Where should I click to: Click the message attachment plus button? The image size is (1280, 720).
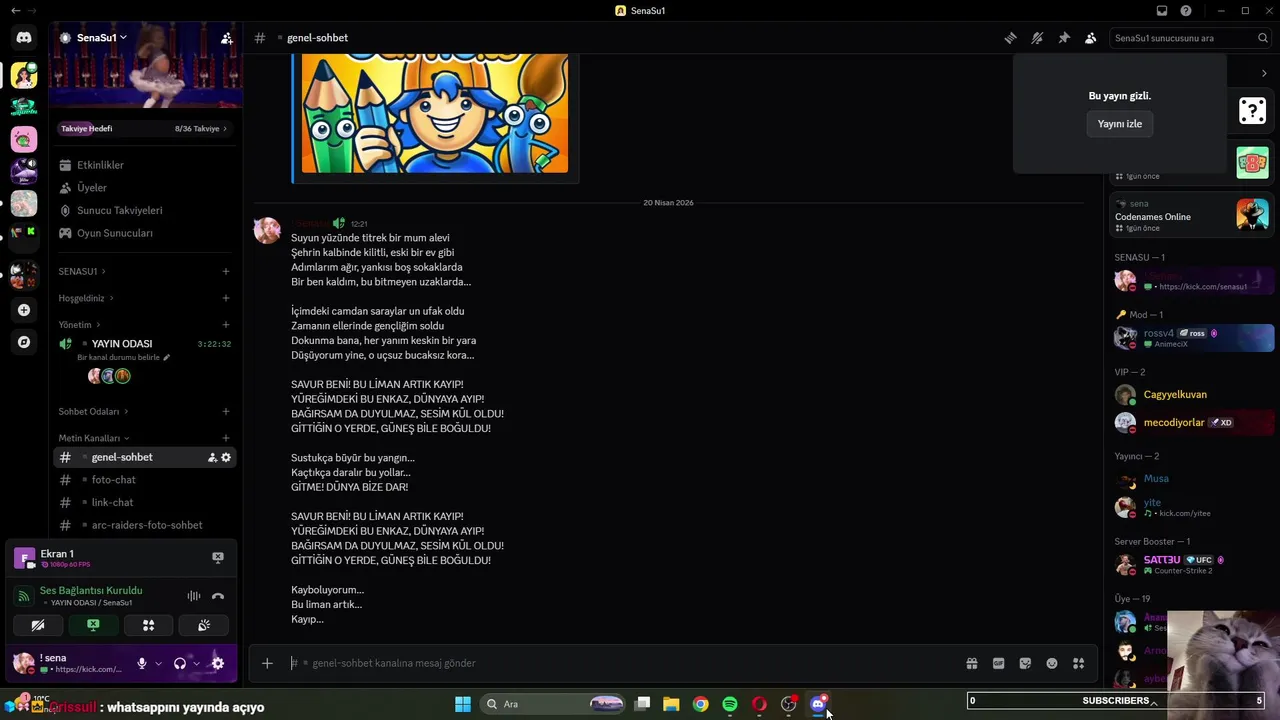[267, 663]
